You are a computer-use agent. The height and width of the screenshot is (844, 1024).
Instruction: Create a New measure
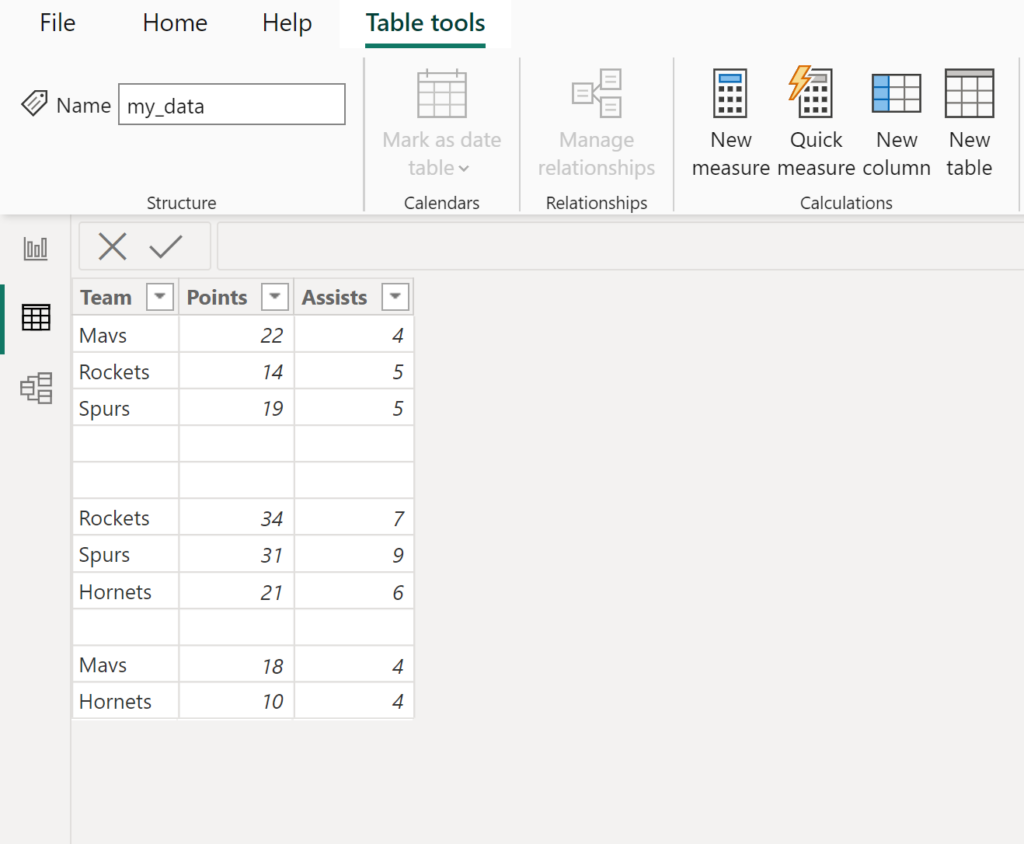pyautogui.click(x=731, y=123)
